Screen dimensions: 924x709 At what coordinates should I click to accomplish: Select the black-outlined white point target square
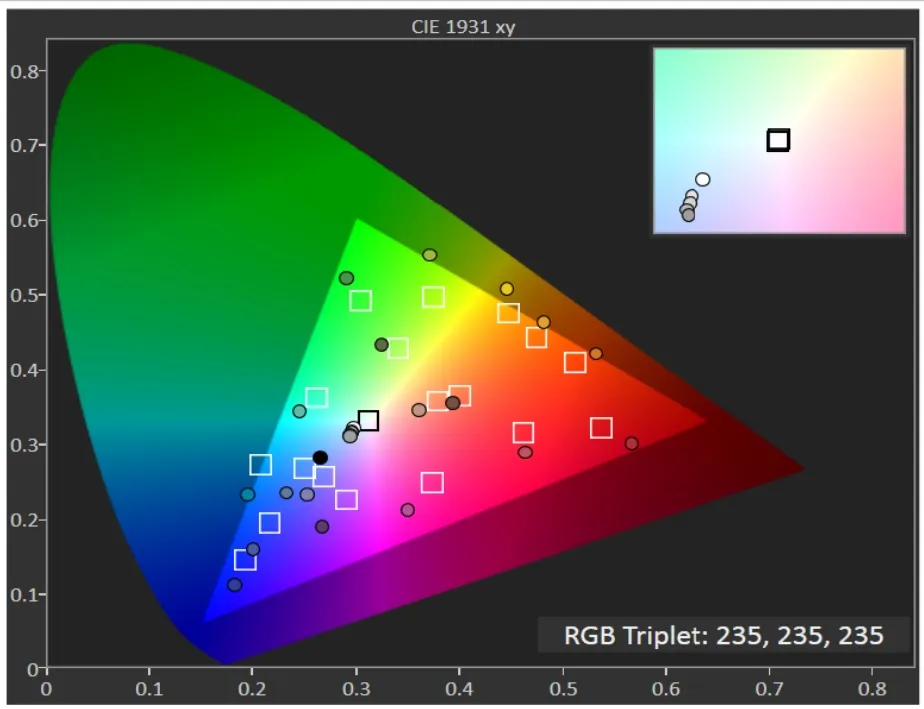[x=368, y=421]
